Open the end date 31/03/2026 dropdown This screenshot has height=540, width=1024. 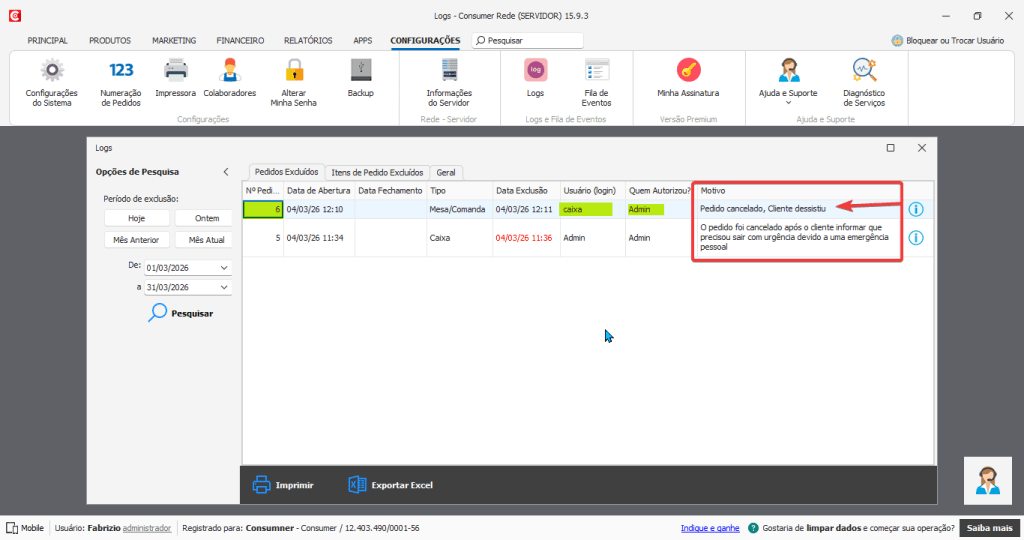click(x=224, y=287)
